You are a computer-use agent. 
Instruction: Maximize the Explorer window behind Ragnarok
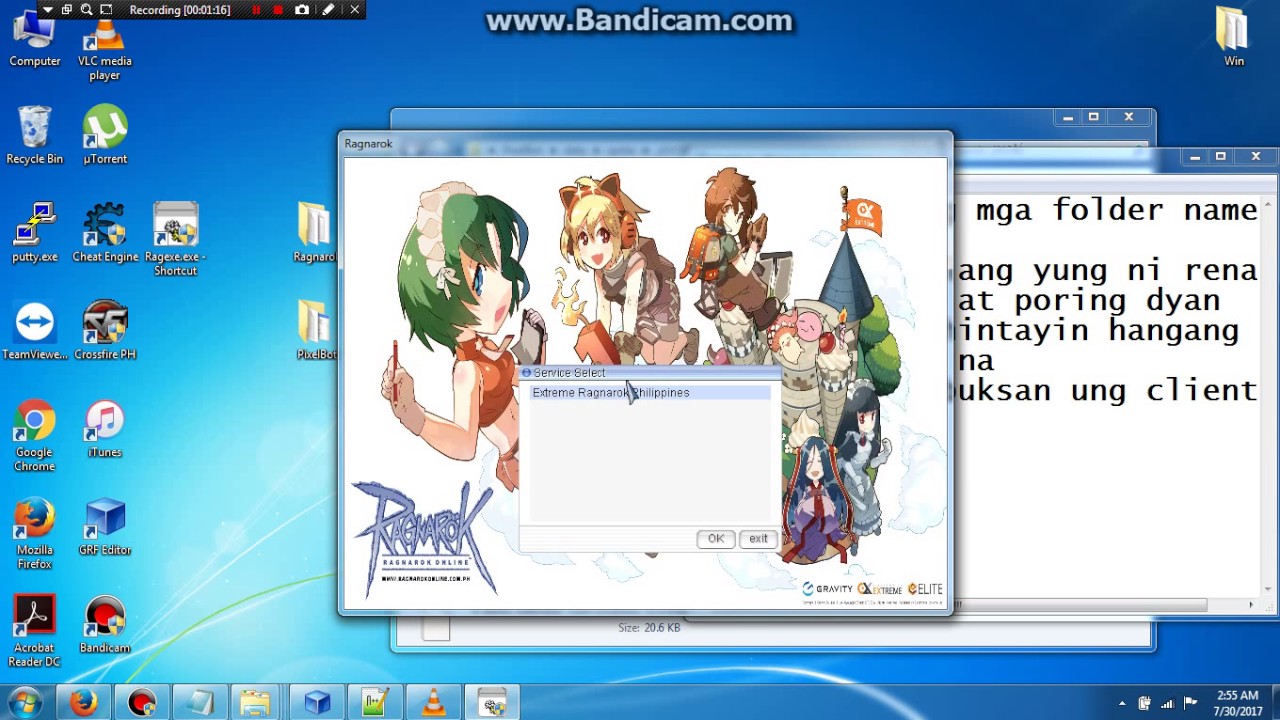pos(1094,117)
